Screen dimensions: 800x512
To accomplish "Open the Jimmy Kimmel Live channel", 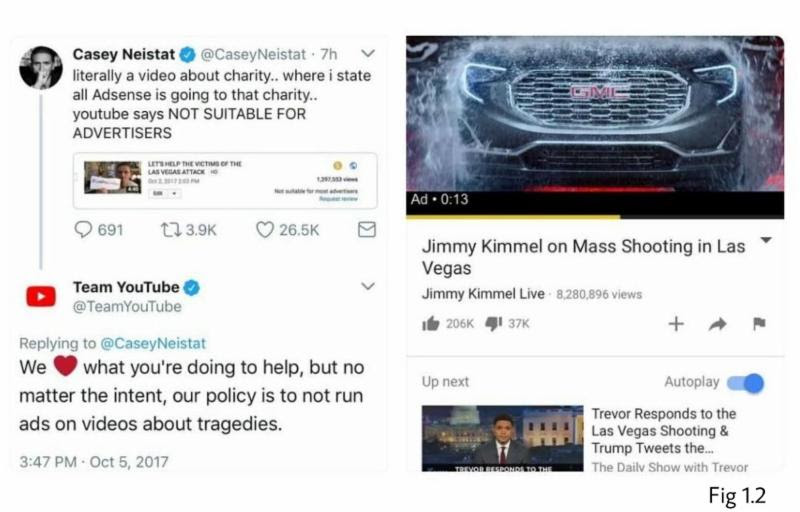I will click(x=483, y=294).
